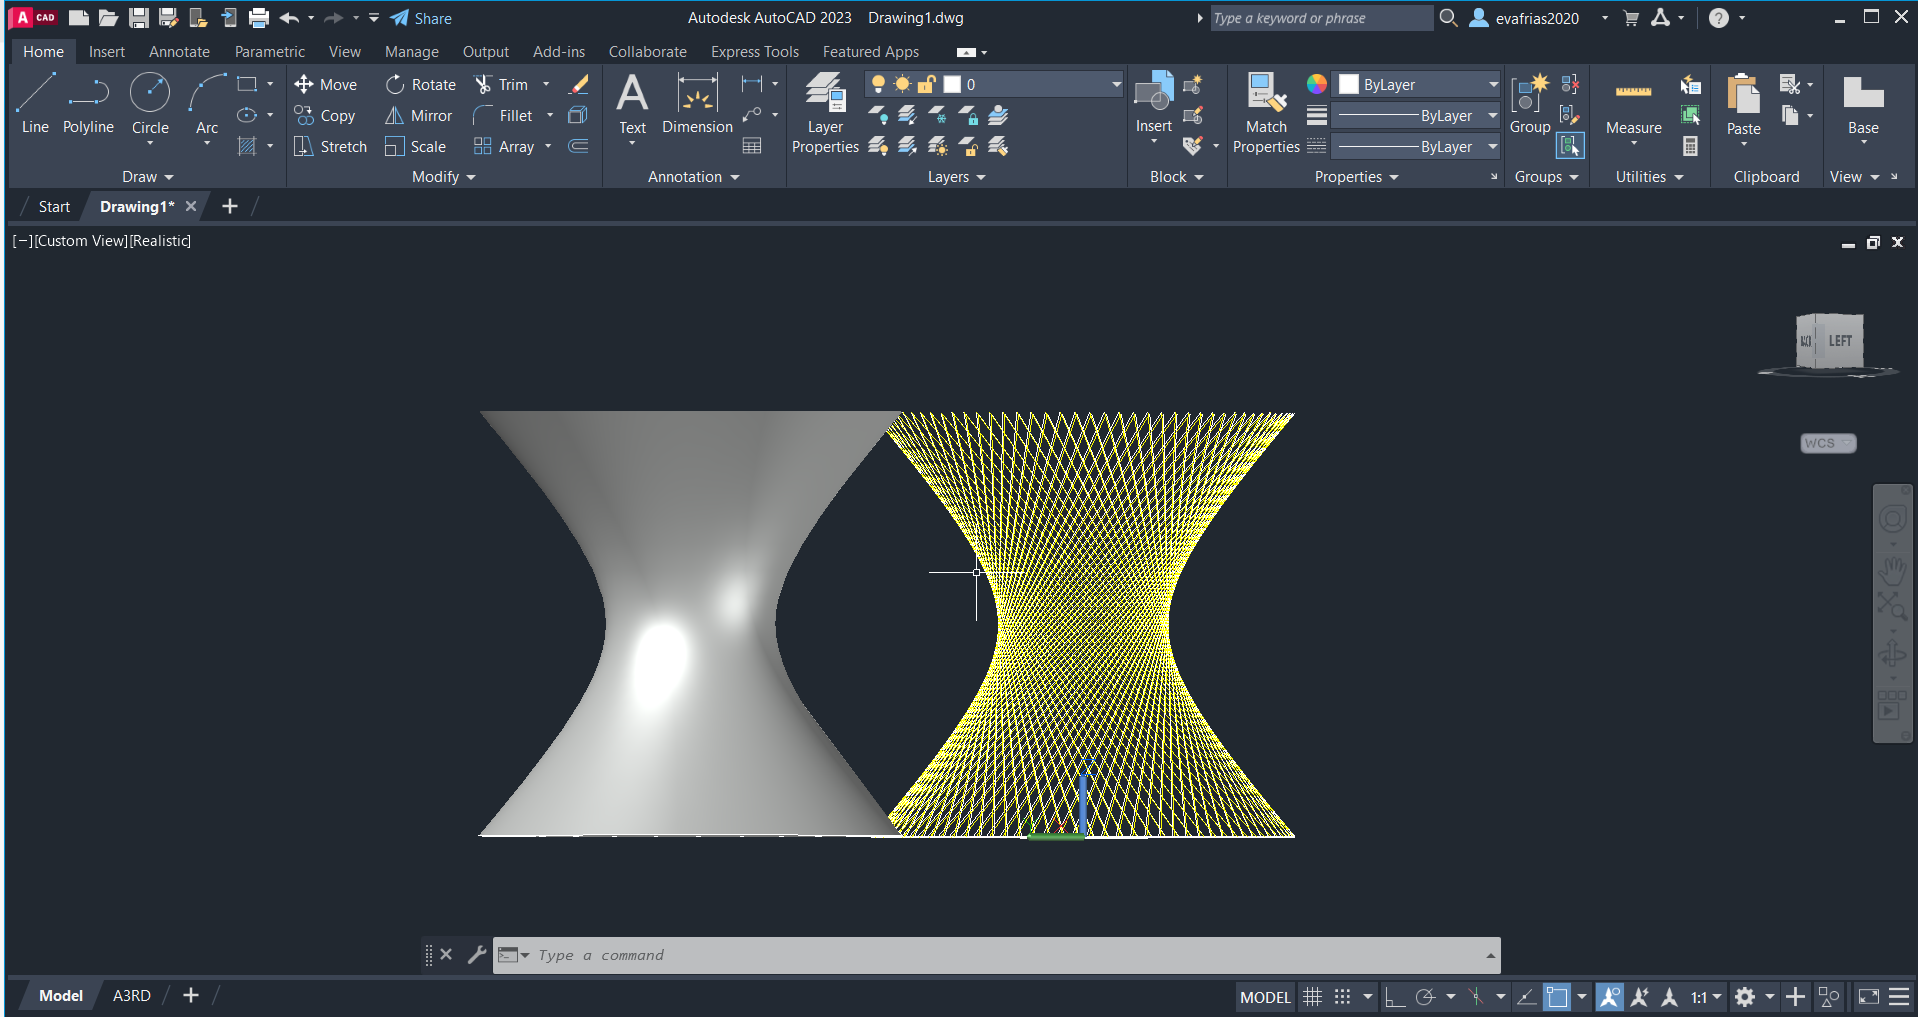Toggle ortho mode in status bar
The width and height of the screenshot is (1918, 1017).
coord(1395,997)
